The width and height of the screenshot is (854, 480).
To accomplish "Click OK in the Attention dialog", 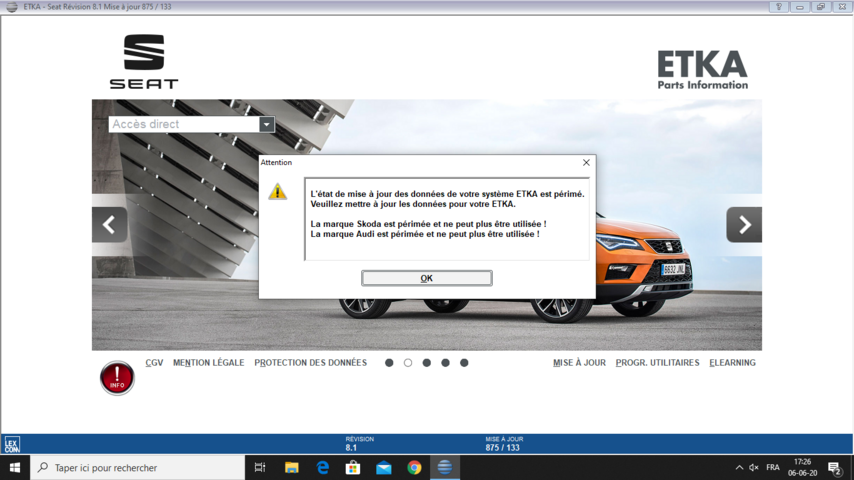I will [426, 278].
